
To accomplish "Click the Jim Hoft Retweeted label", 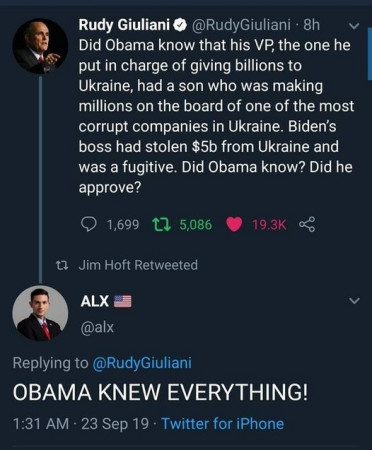I will 138,265.
